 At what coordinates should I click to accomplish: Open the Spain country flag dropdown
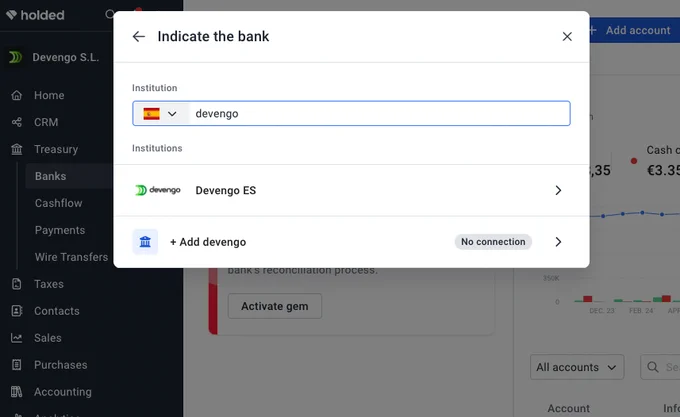click(160, 114)
